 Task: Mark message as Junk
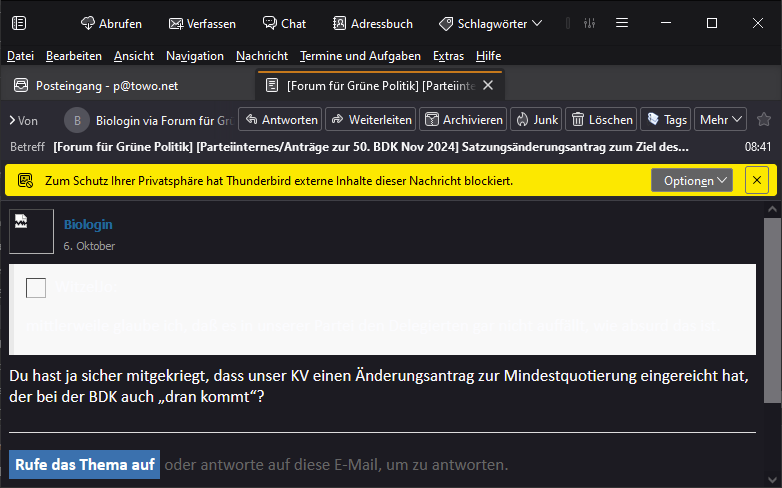pos(536,120)
